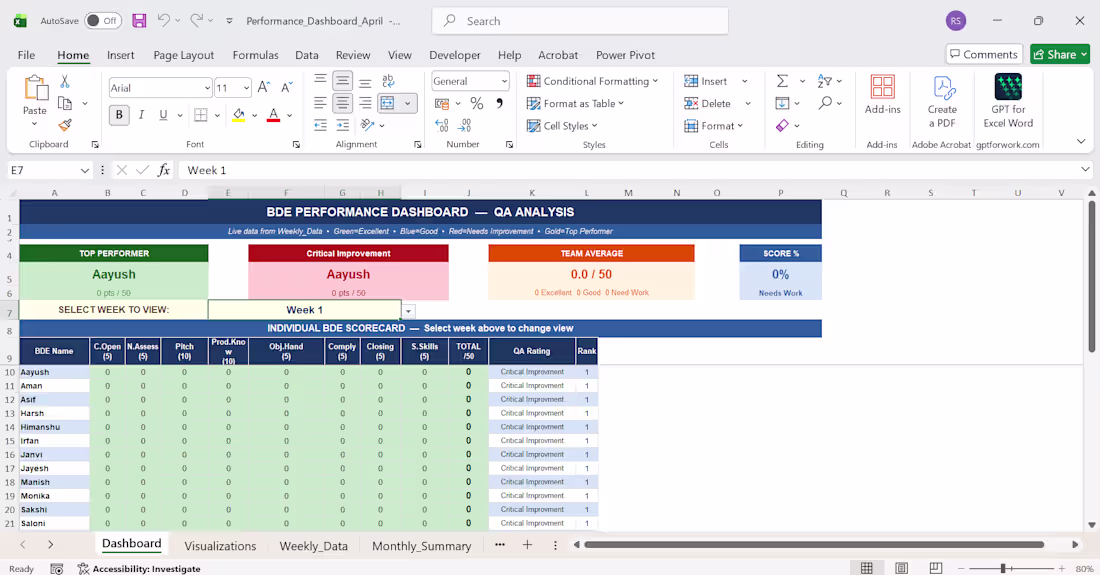
Task: Click the Orientation text angle icon
Action: pyautogui.click(x=368, y=126)
